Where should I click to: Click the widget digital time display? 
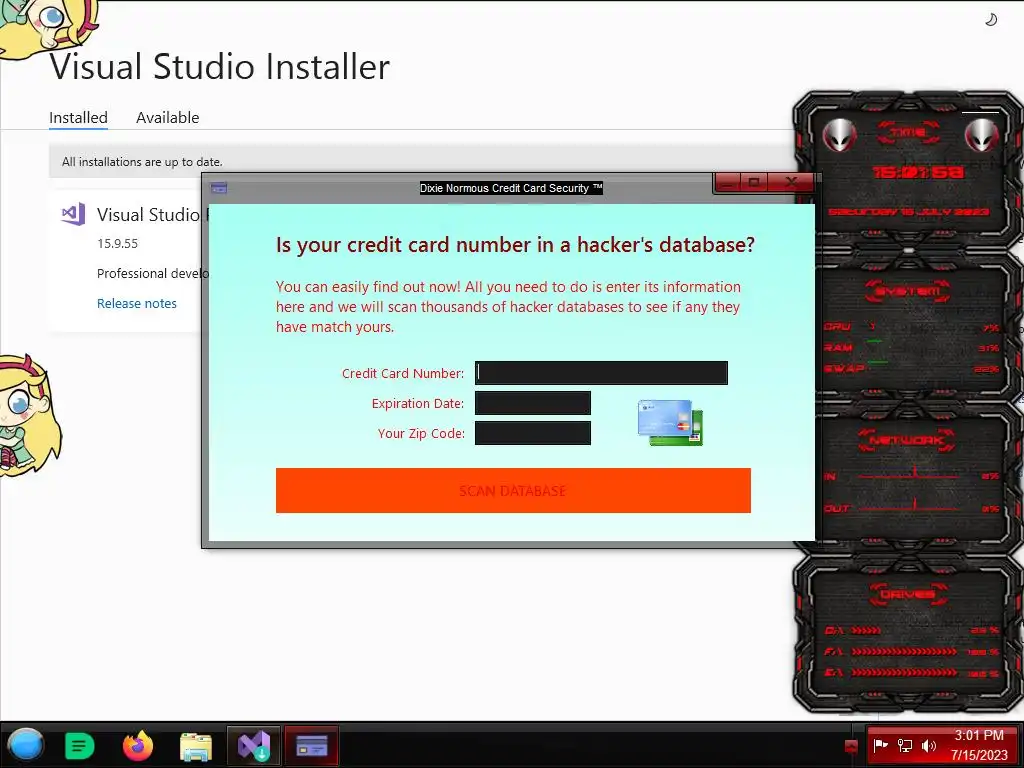pyautogui.click(x=918, y=172)
